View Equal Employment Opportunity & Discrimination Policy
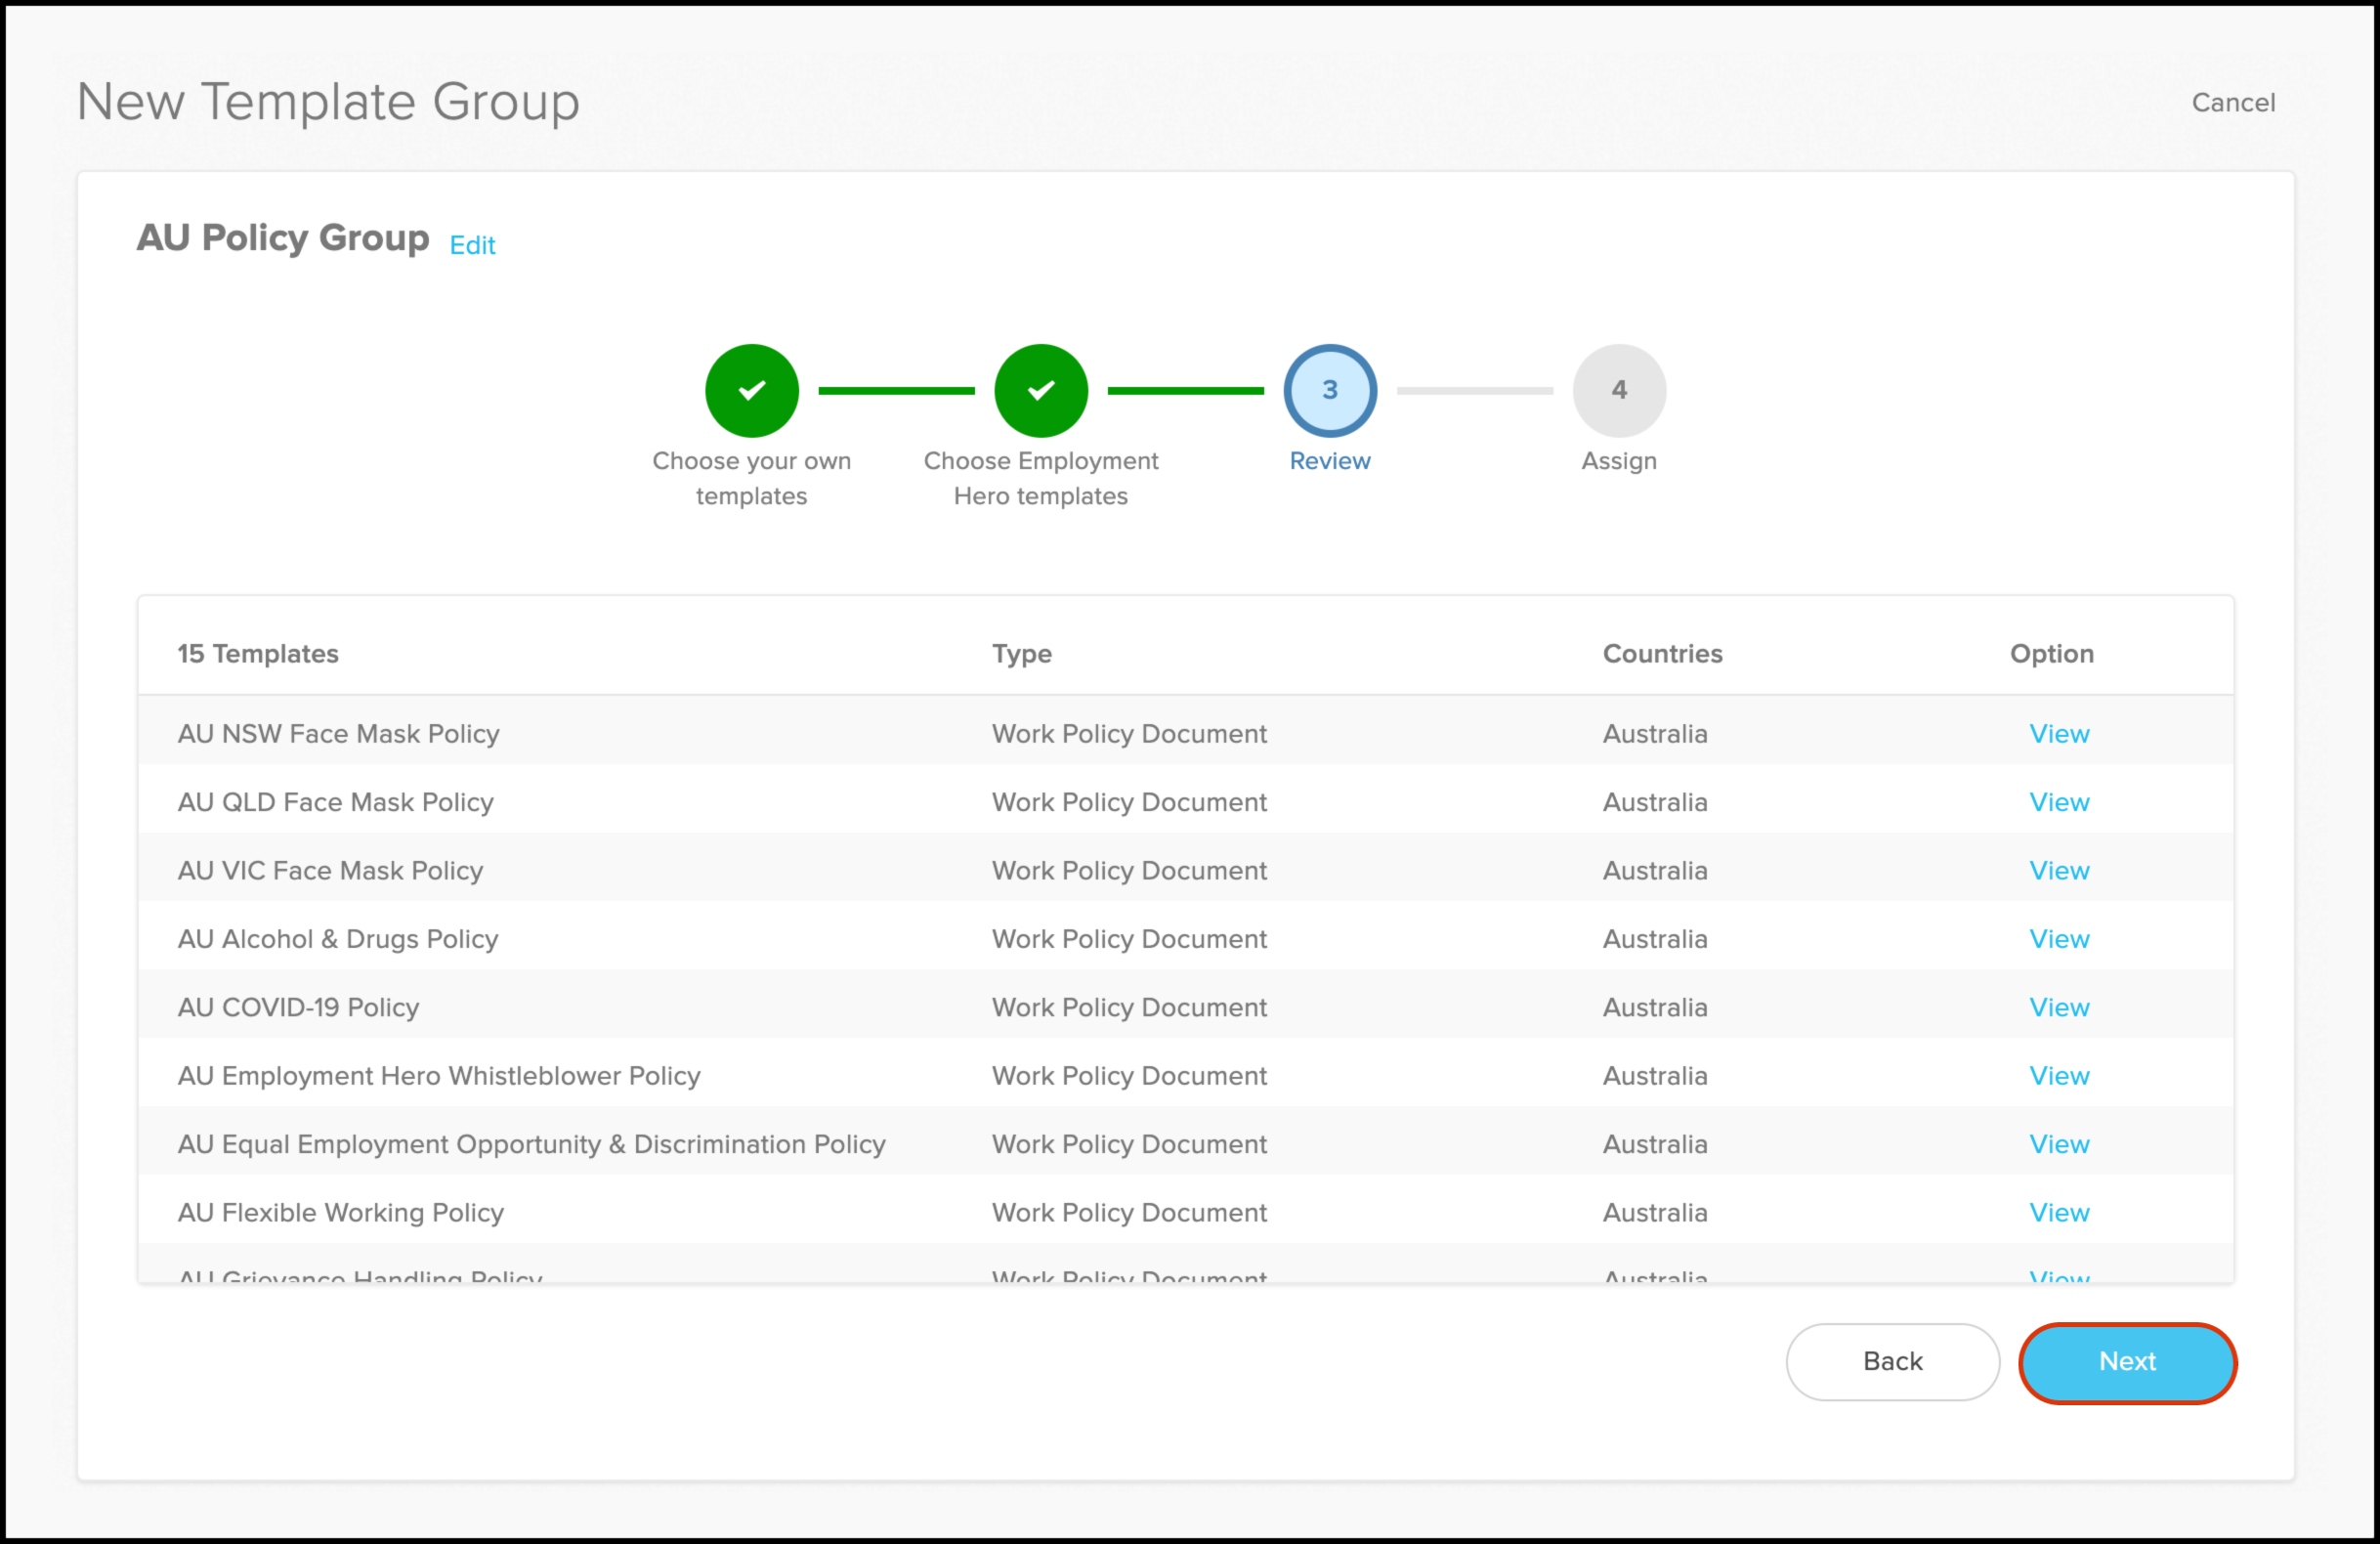This screenshot has width=2380, height=1544. 2058,1144
